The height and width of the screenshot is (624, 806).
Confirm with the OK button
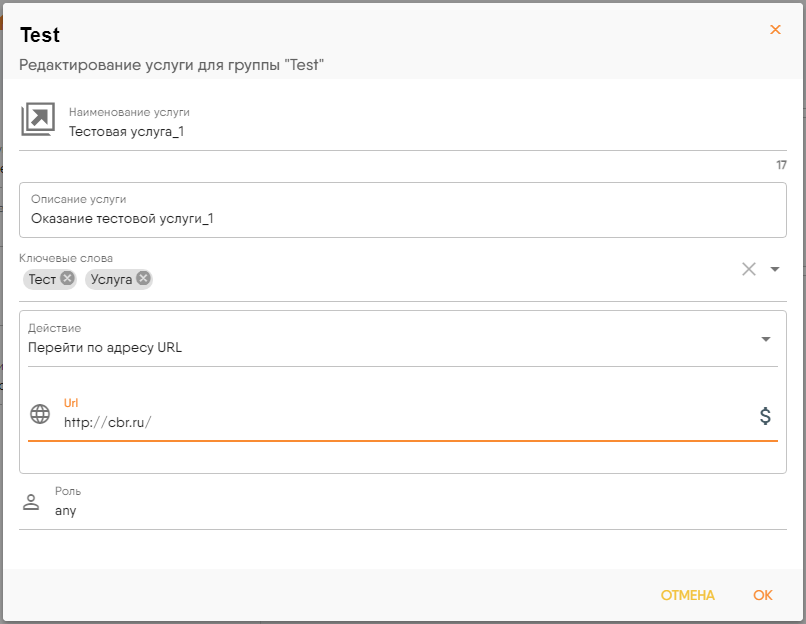[763, 595]
